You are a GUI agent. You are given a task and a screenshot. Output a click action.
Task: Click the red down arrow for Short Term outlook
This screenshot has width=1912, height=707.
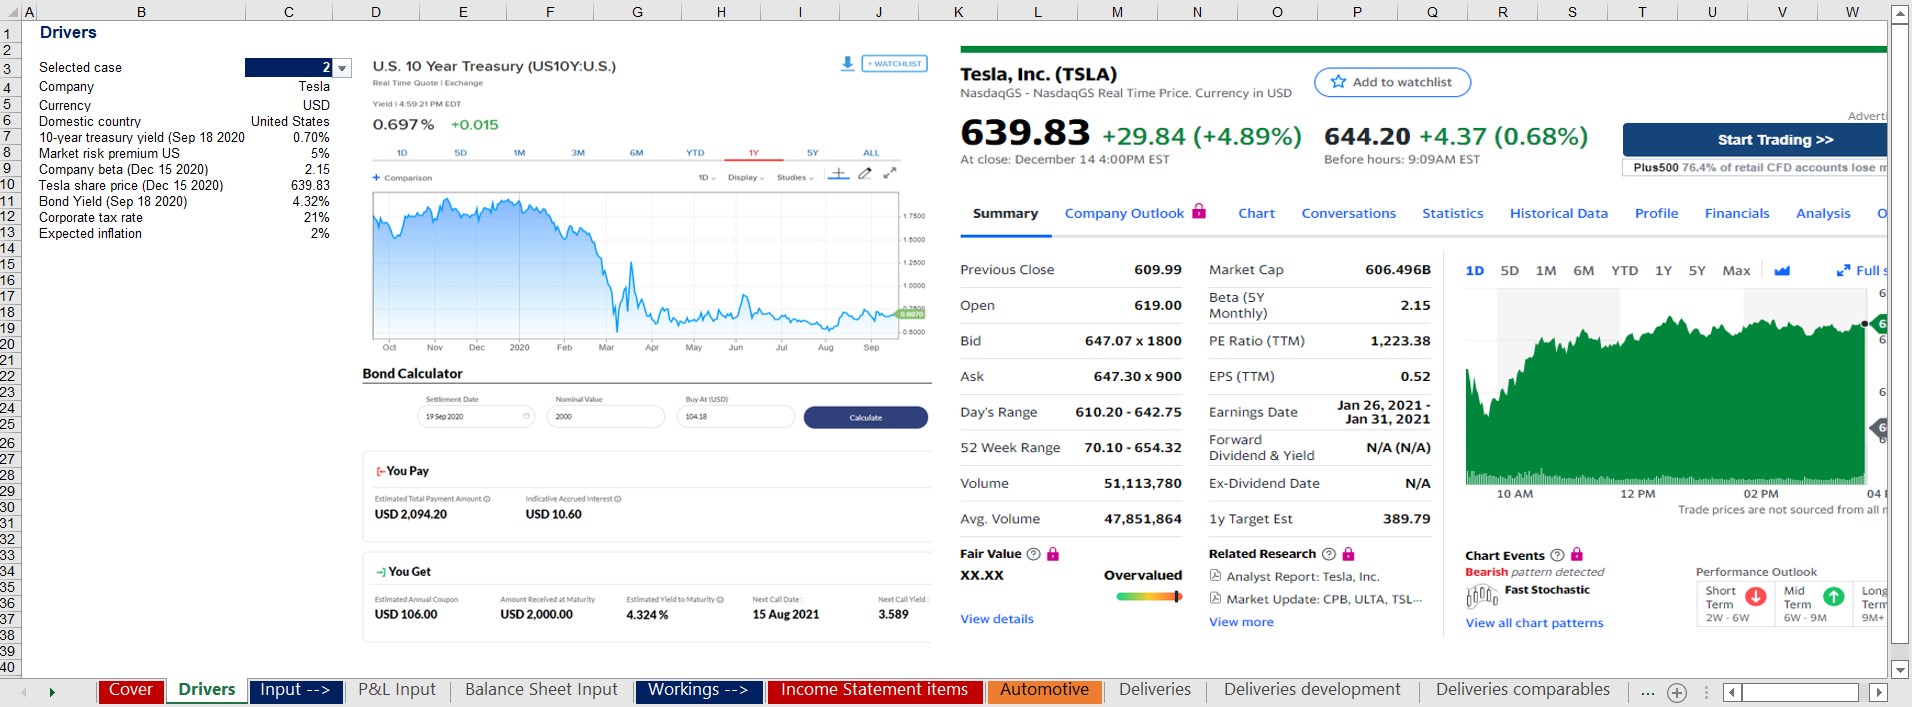(x=1755, y=596)
